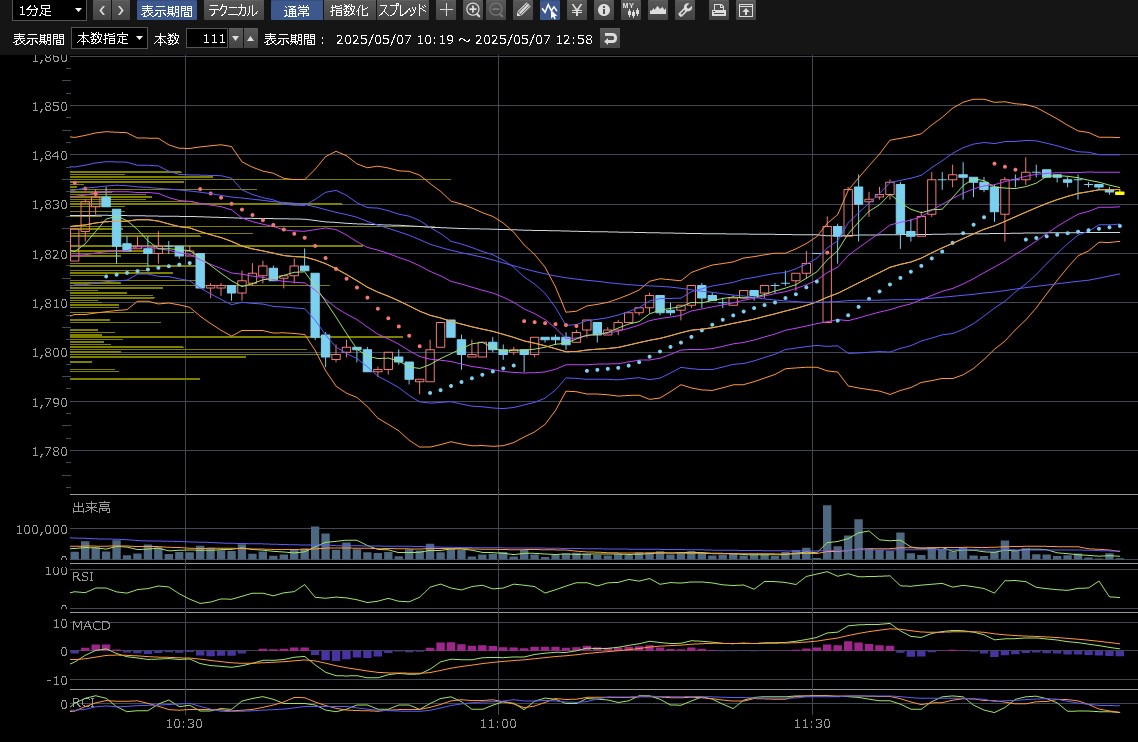Export chart with the upload window icon

[x=745, y=10]
